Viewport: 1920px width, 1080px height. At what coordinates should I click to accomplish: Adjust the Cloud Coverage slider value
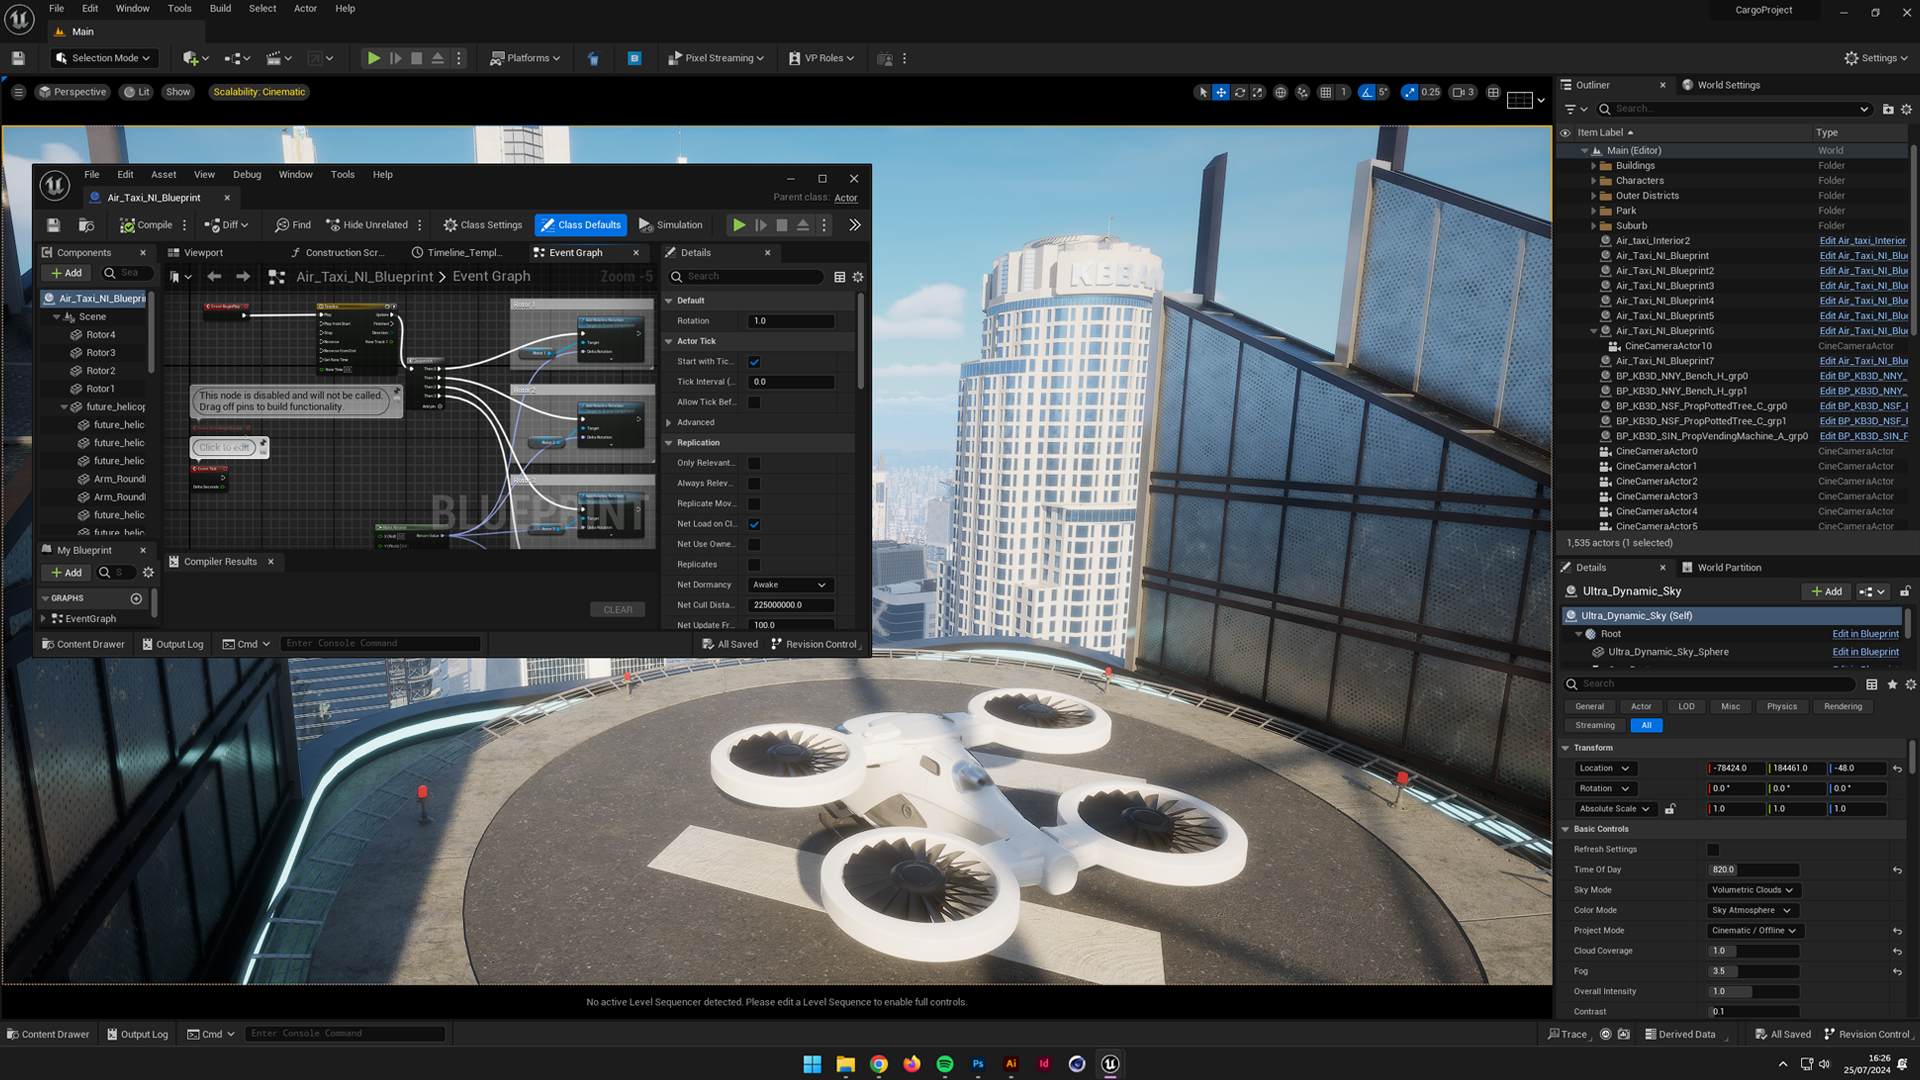click(x=1753, y=951)
